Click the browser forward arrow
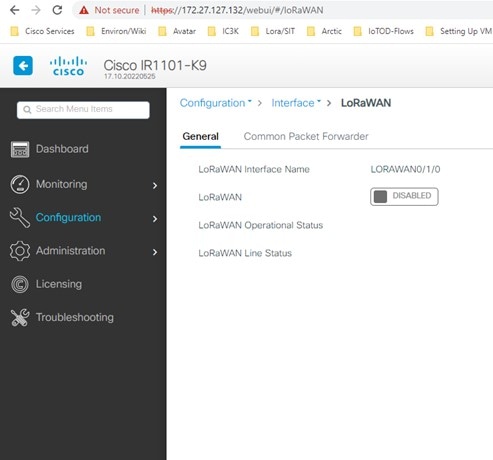 [36, 10]
